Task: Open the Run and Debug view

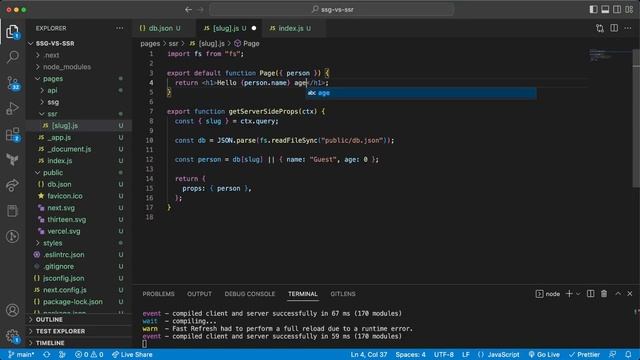Action: click(x=13, y=108)
